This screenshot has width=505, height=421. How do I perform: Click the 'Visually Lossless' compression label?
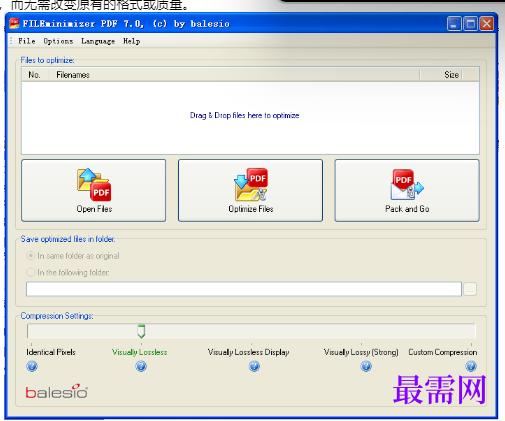139,352
